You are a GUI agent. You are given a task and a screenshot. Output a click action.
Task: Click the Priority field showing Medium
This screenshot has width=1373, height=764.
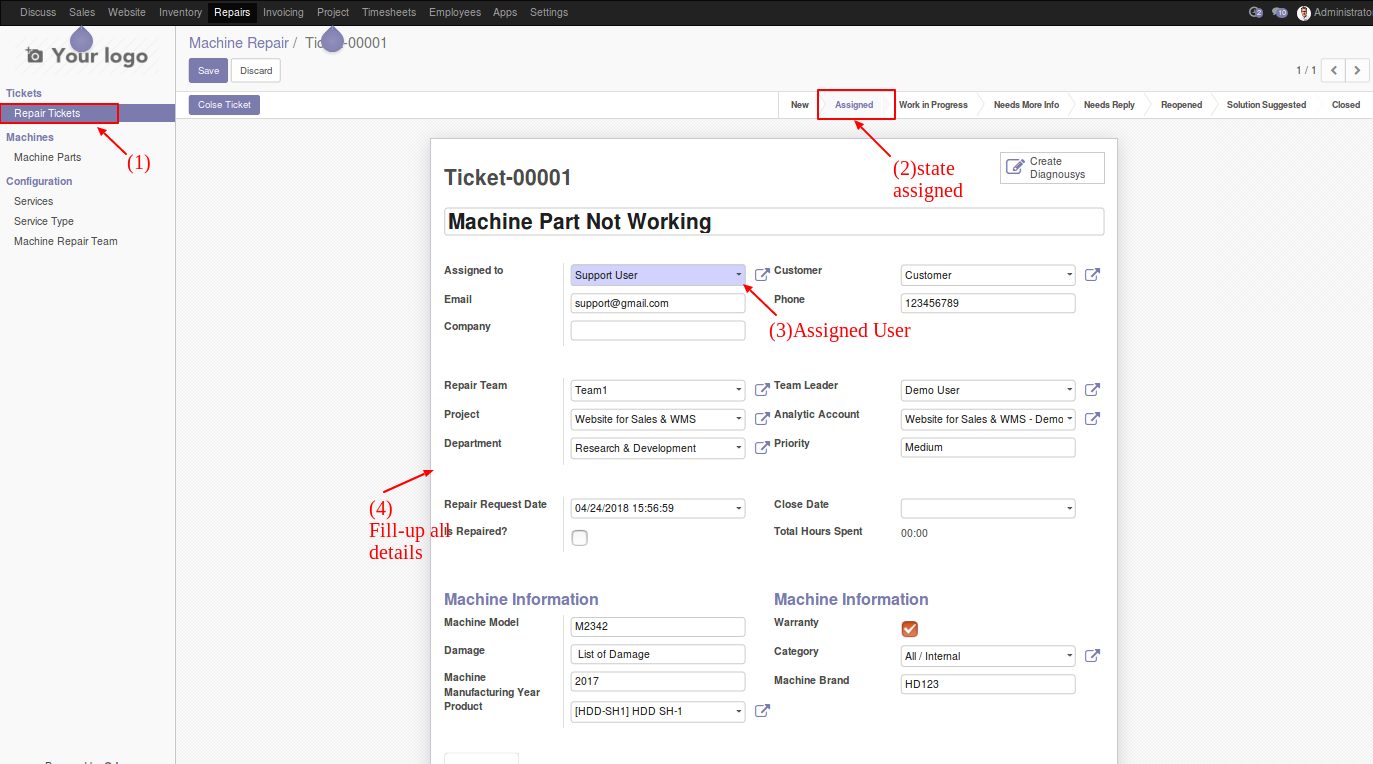point(988,447)
